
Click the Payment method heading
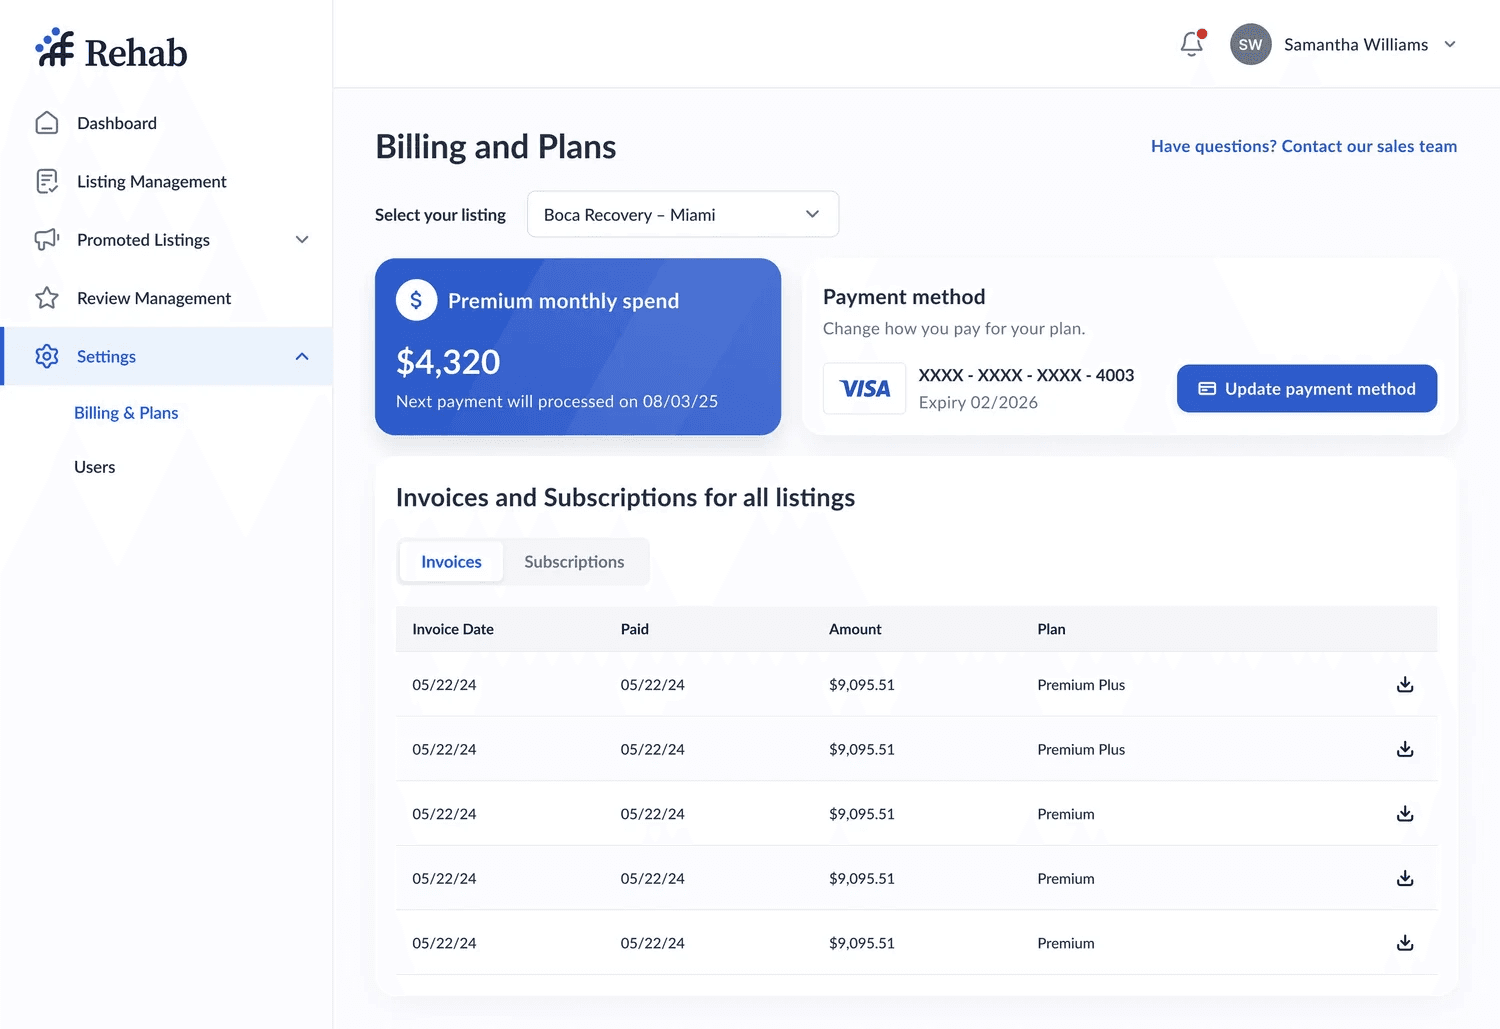[x=904, y=297]
